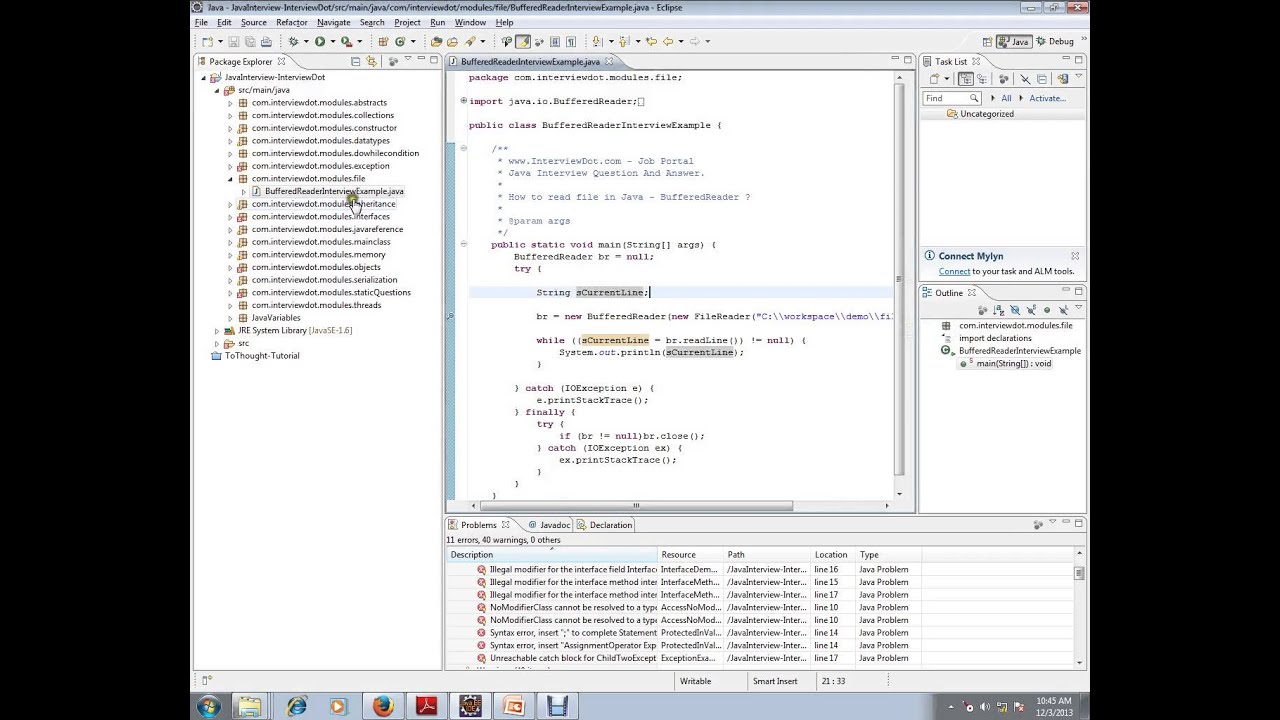Collapse com.interviewdot.modules.file package
The width and height of the screenshot is (1280, 720).
coord(230,179)
